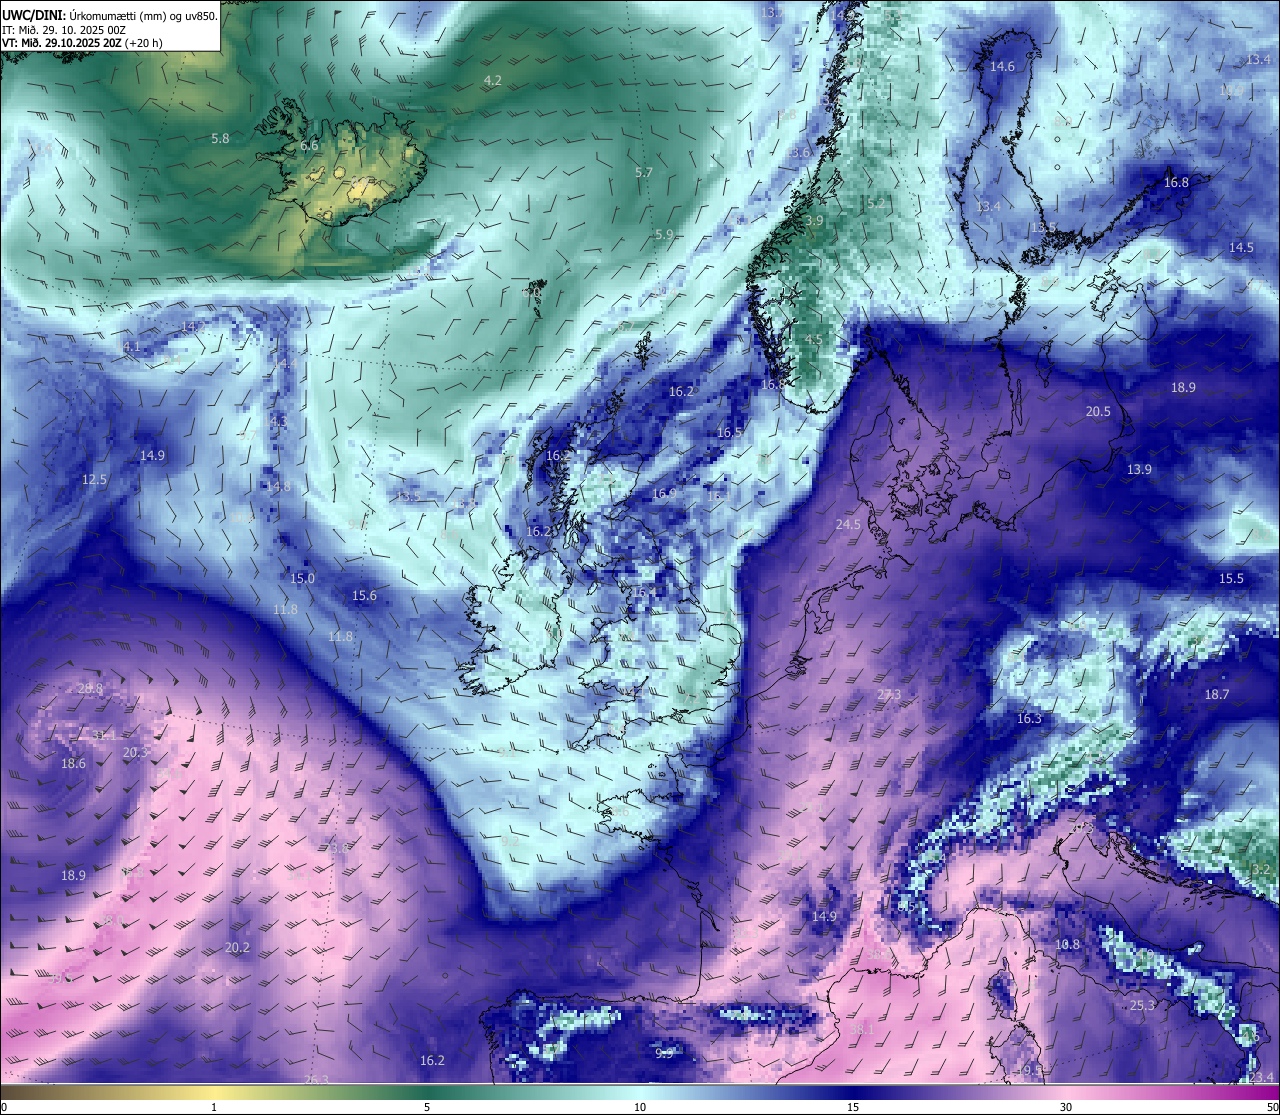The width and height of the screenshot is (1280, 1115).
Task: Click the 10 tick on the color scale
Action: pyautogui.click(x=640, y=1107)
